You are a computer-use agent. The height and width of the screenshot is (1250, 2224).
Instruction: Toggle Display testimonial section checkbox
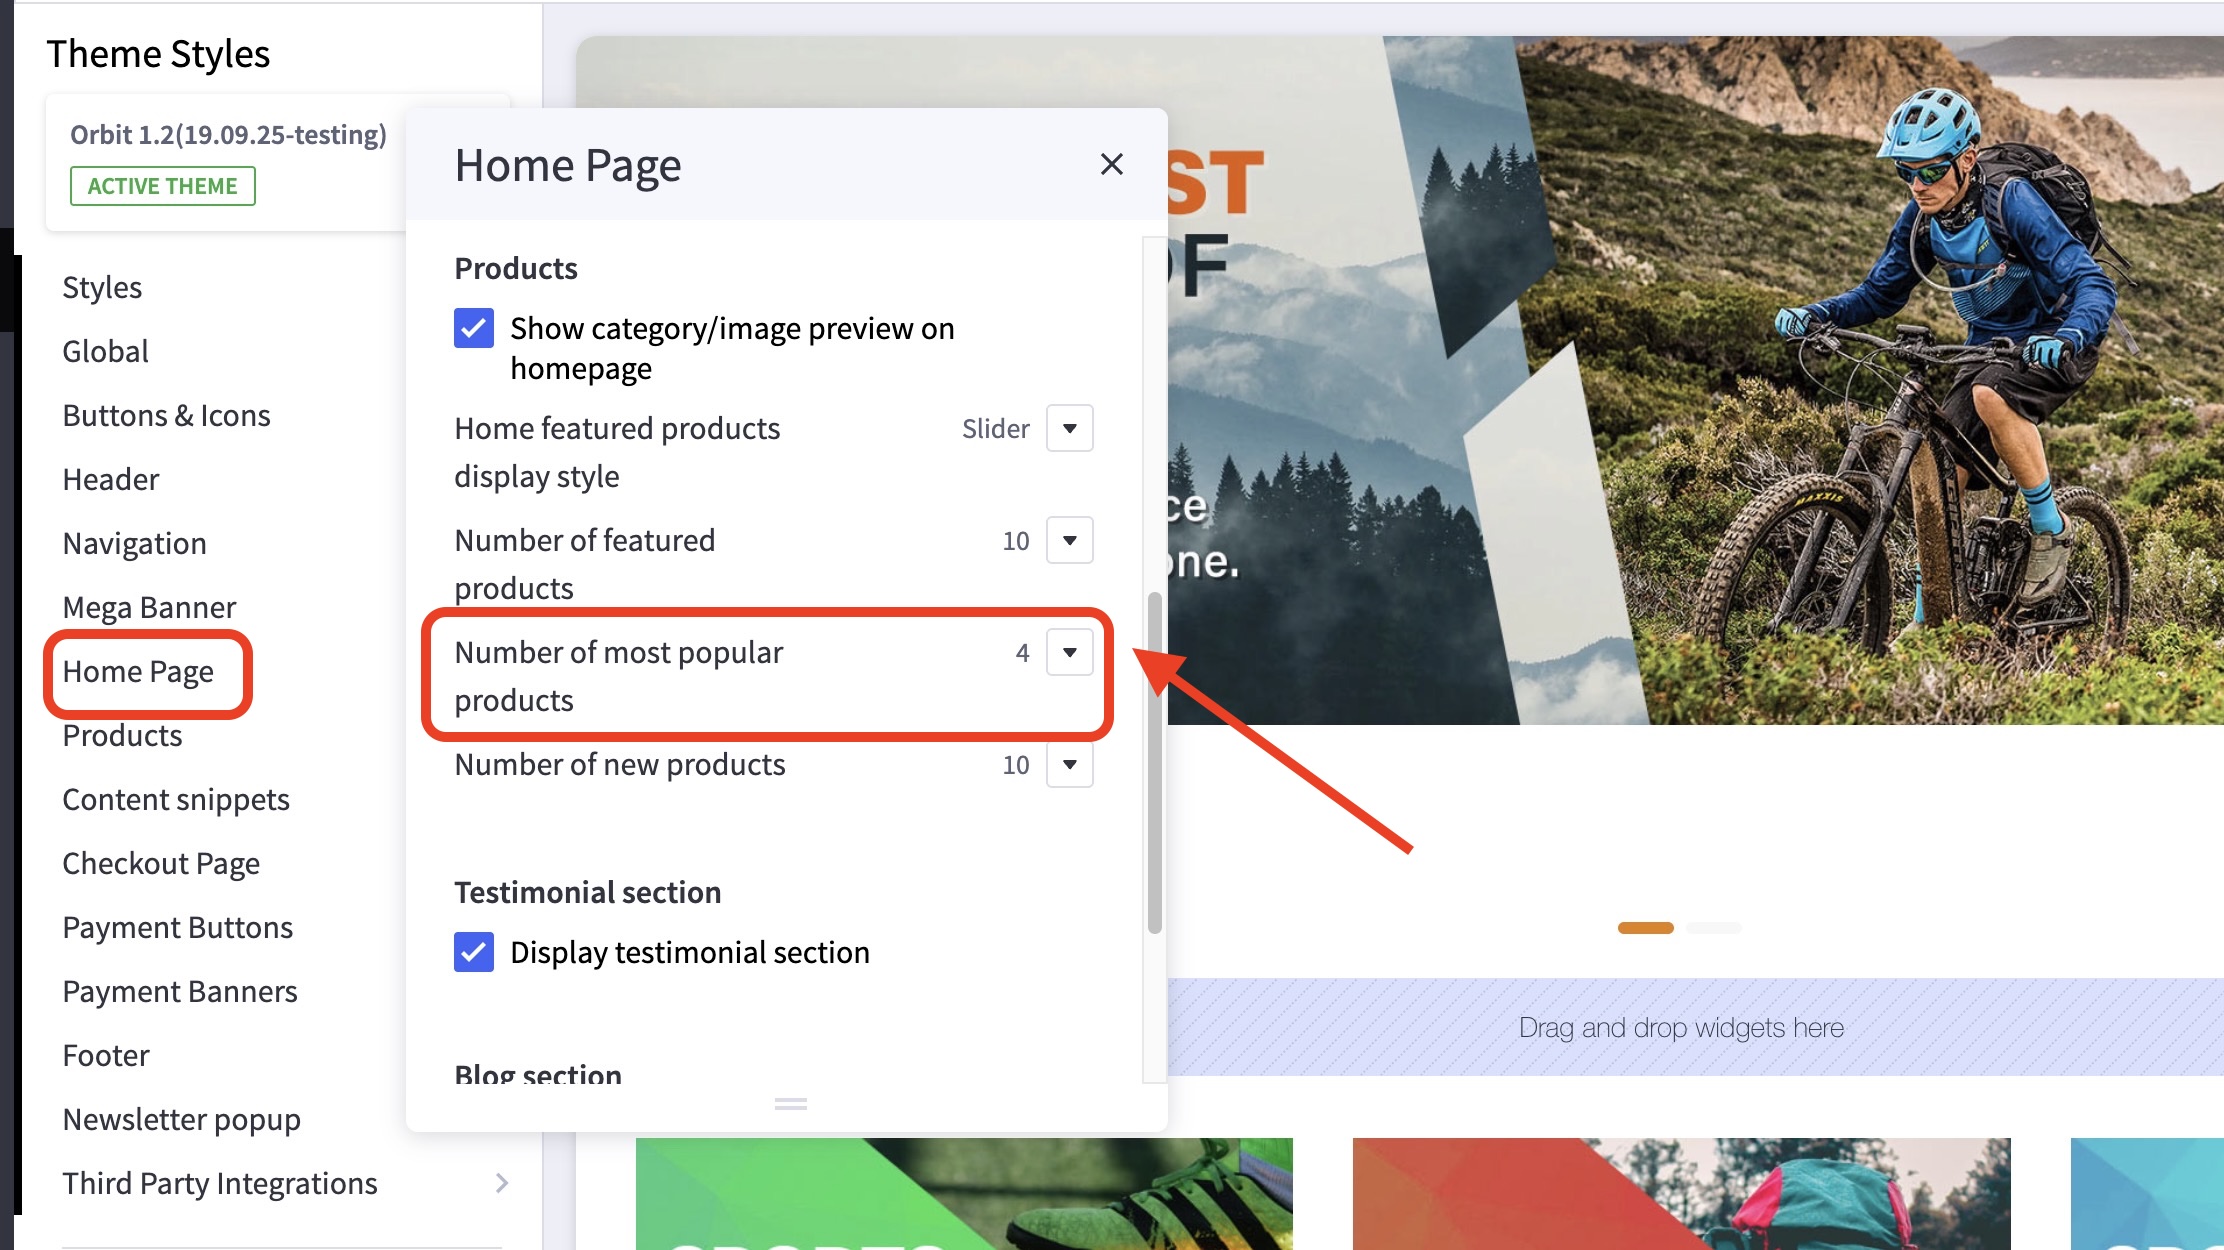(x=474, y=952)
